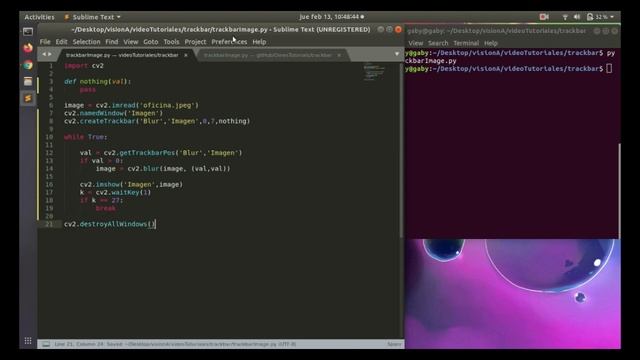Click the cv2.imshow('Imagen',image) line
Screen dimensions: 640x360
(x=131, y=184)
